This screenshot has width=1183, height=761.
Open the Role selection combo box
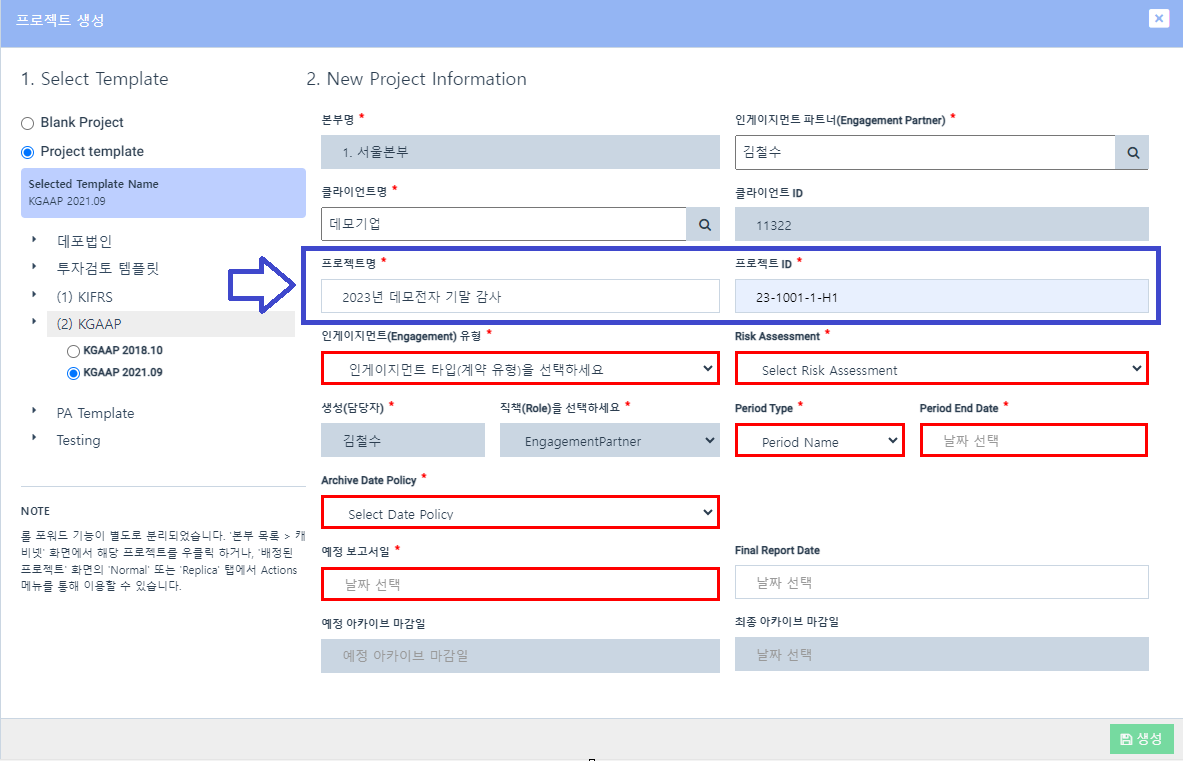[x=609, y=440]
